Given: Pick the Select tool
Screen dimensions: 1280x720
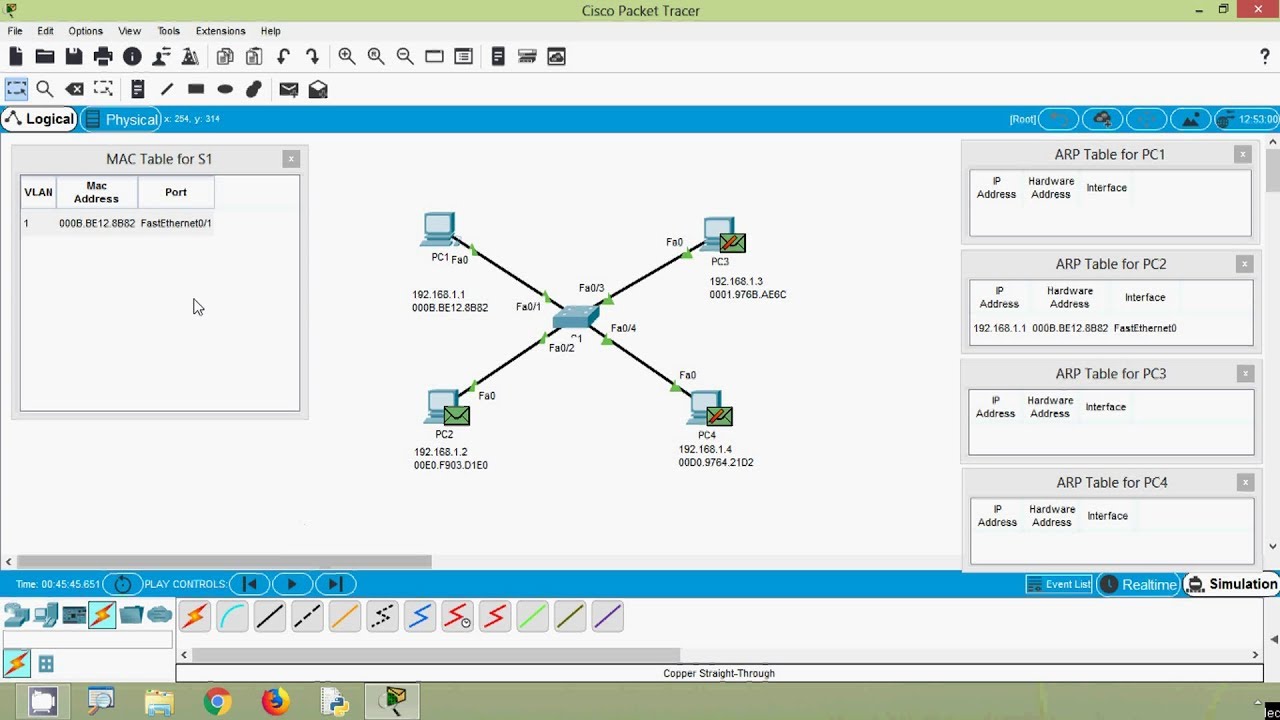Looking at the screenshot, I should 16,89.
